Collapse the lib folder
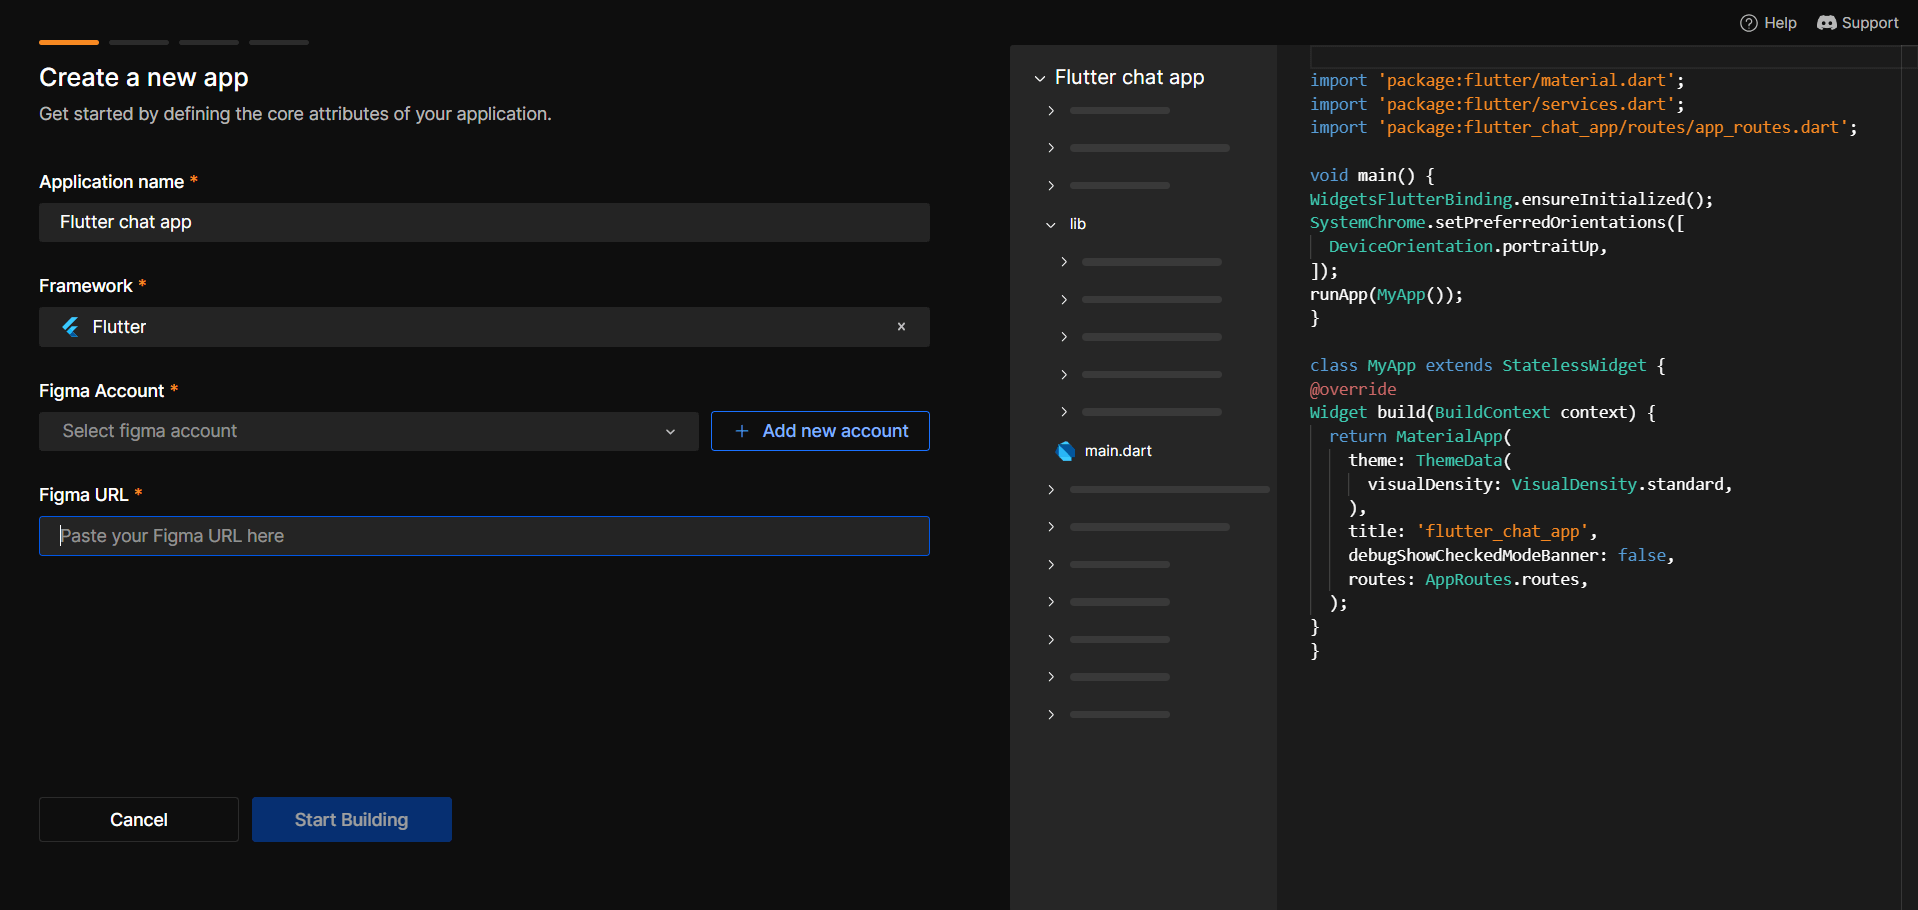The width and height of the screenshot is (1918, 910). tap(1051, 225)
